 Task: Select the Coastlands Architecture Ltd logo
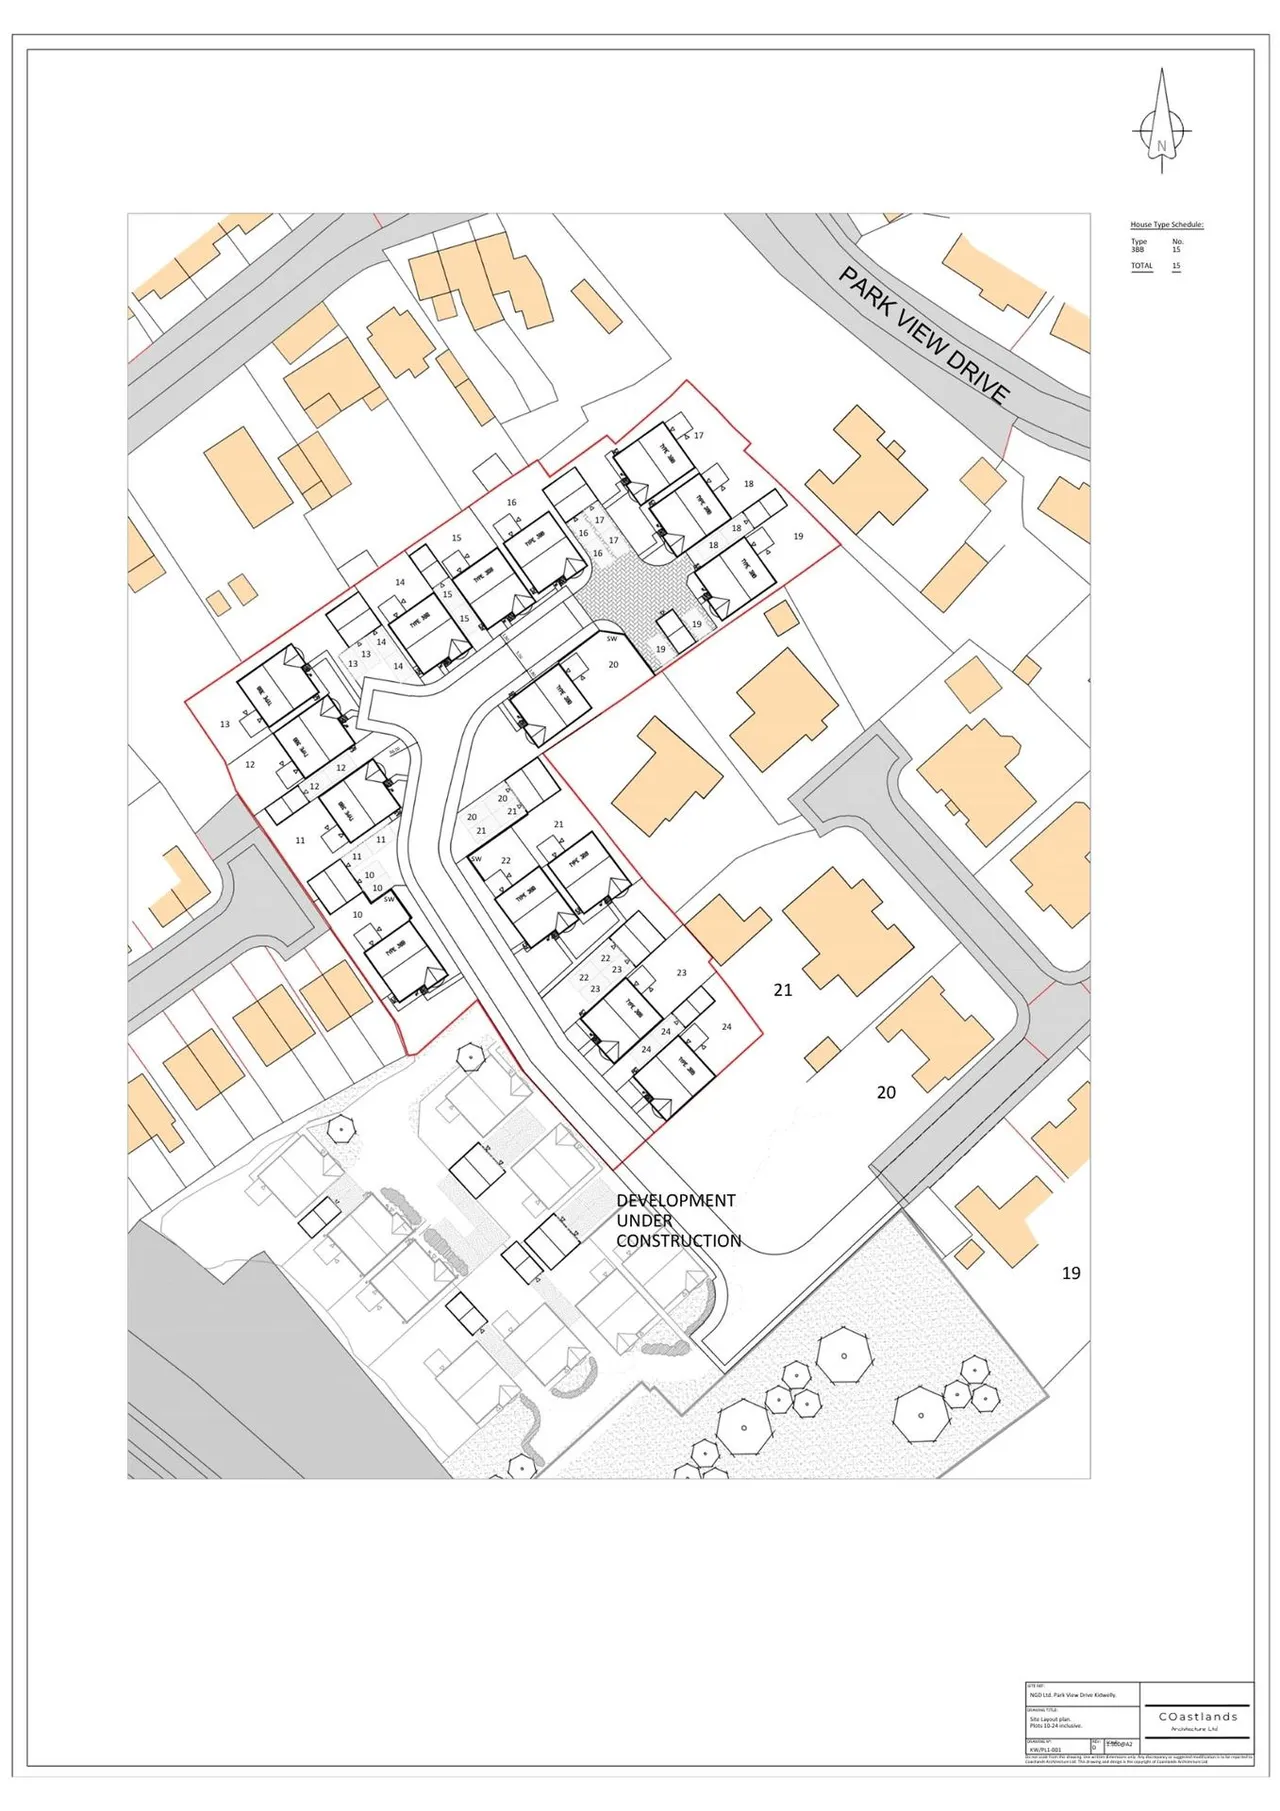click(x=1197, y=1720)
